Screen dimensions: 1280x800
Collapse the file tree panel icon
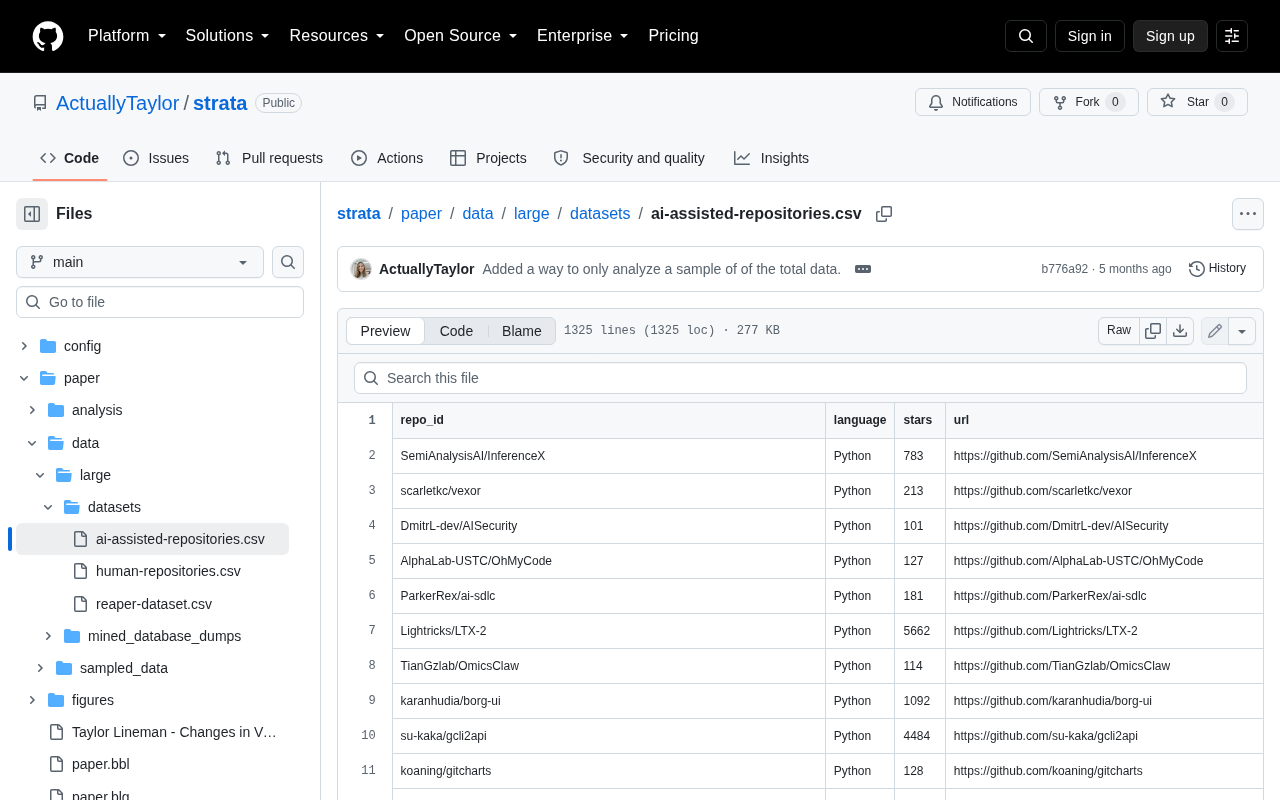point(32,214)
